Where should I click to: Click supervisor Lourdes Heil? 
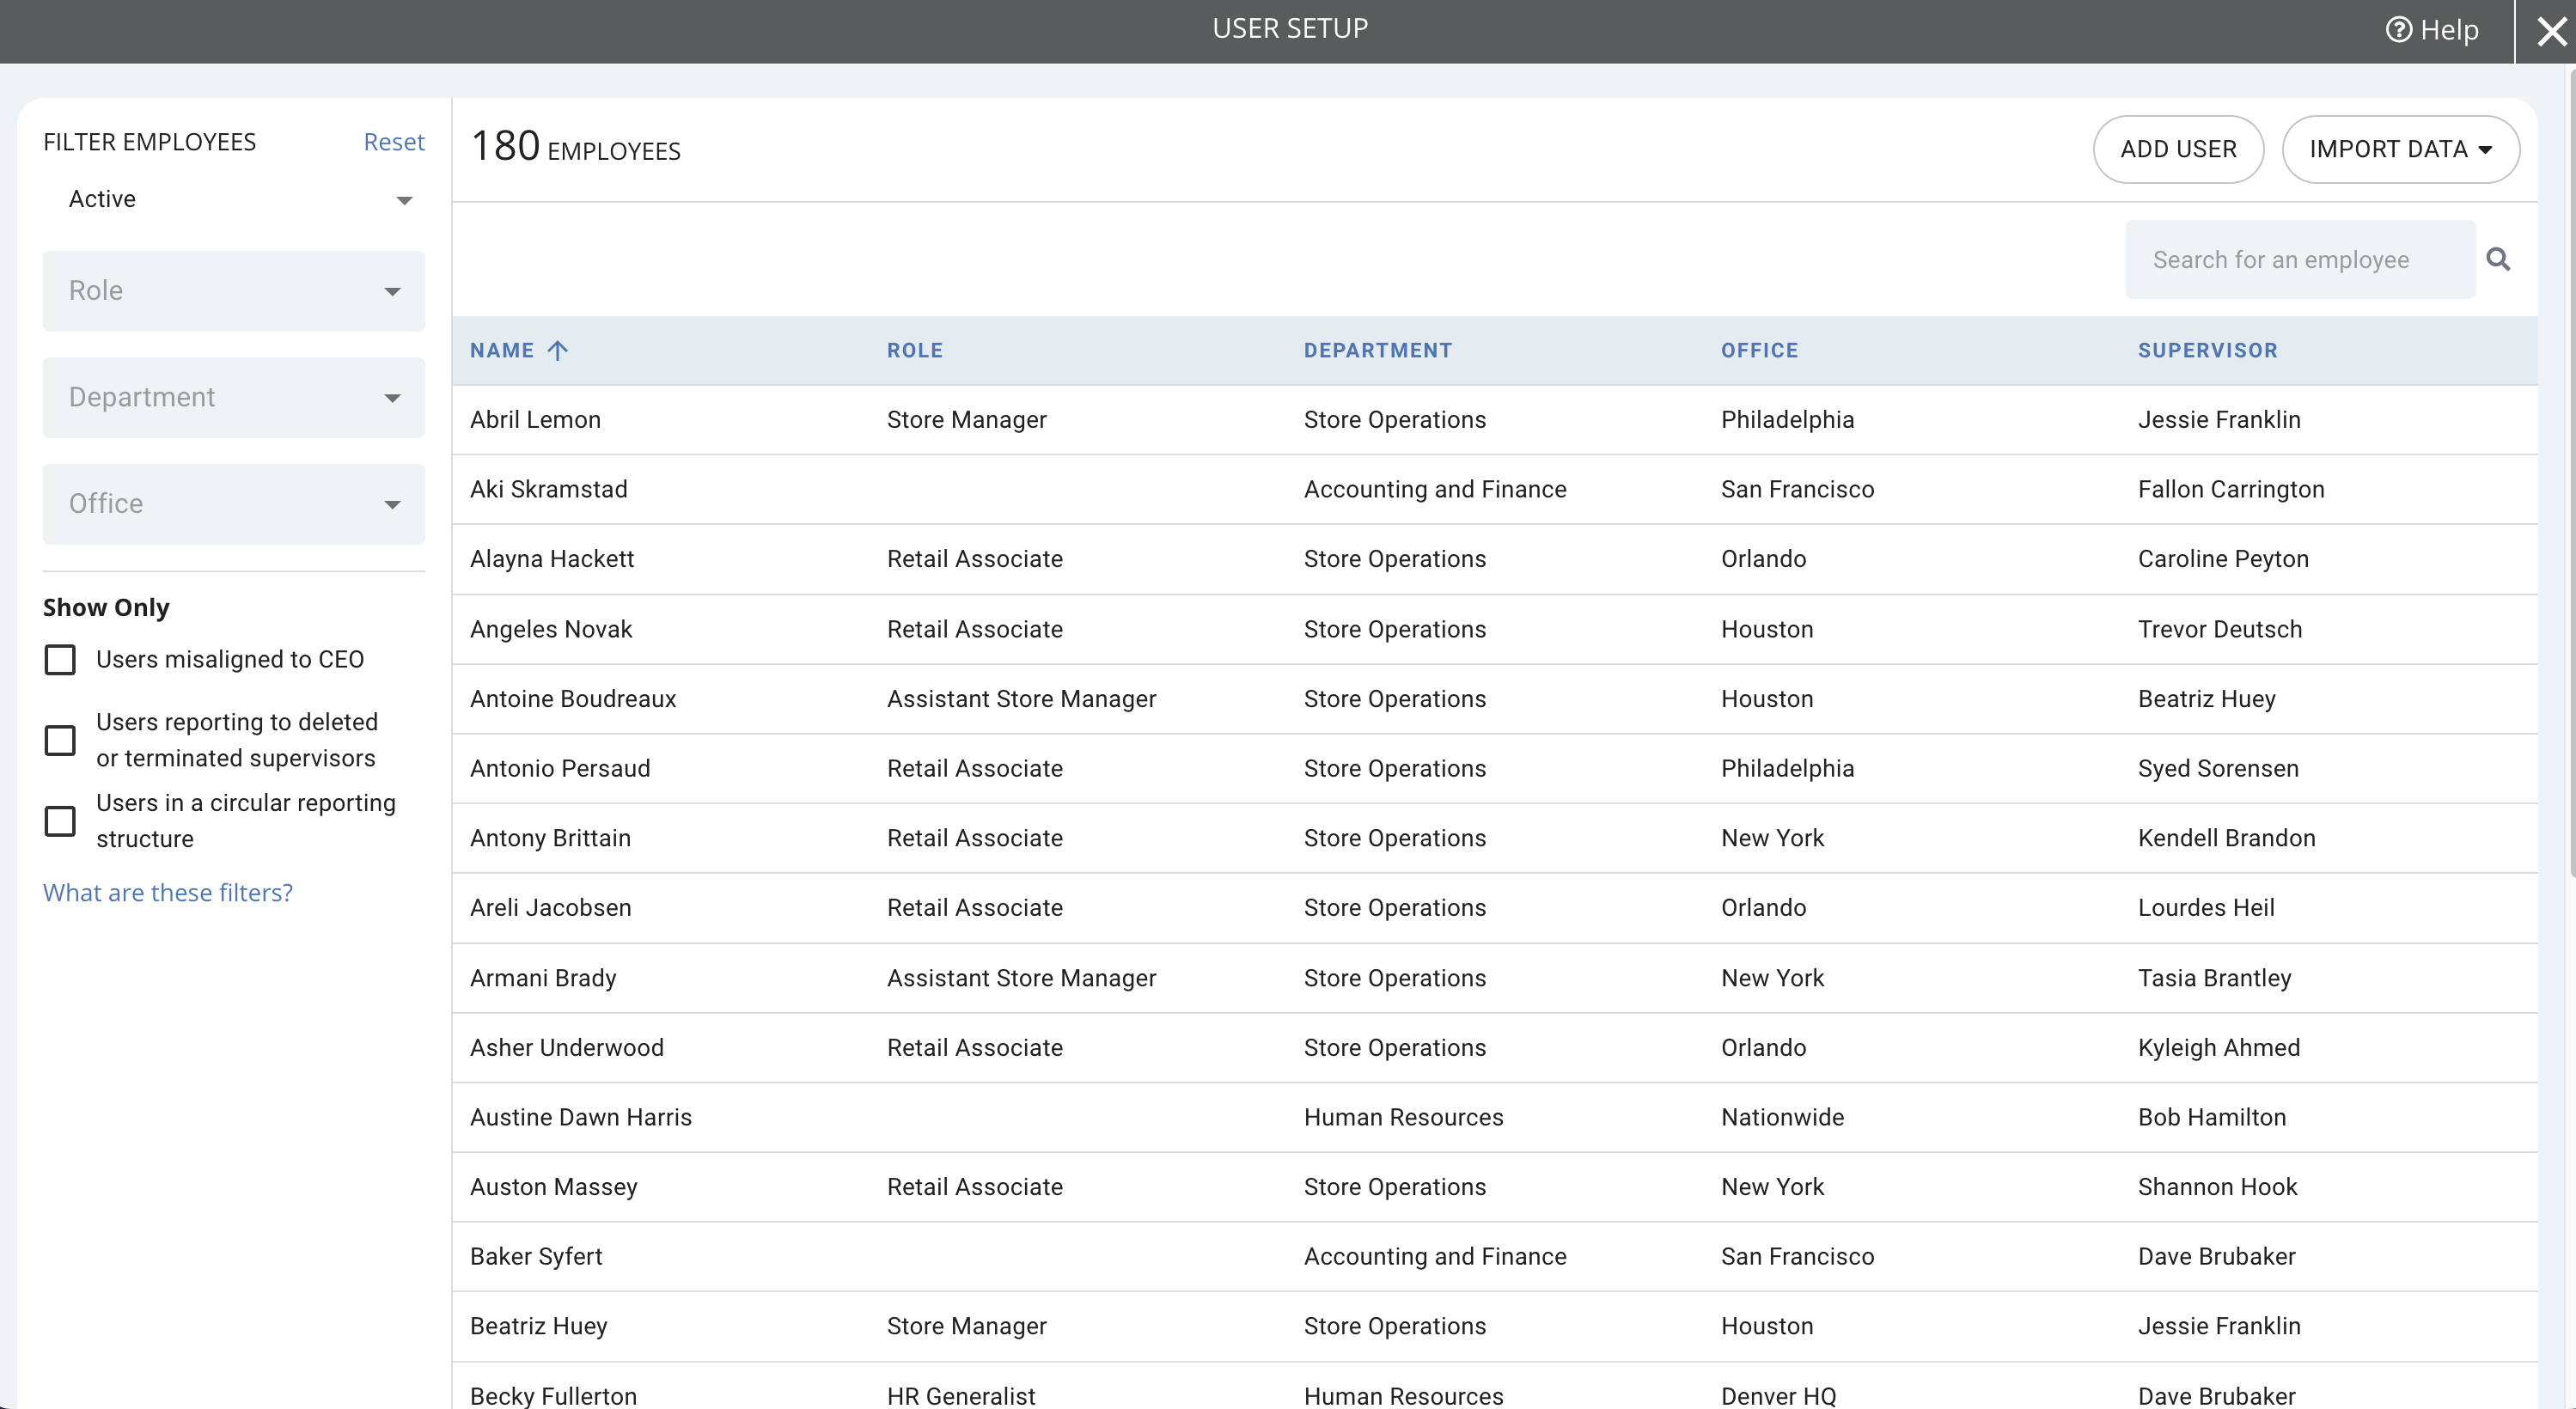[x=2206, y=908]
